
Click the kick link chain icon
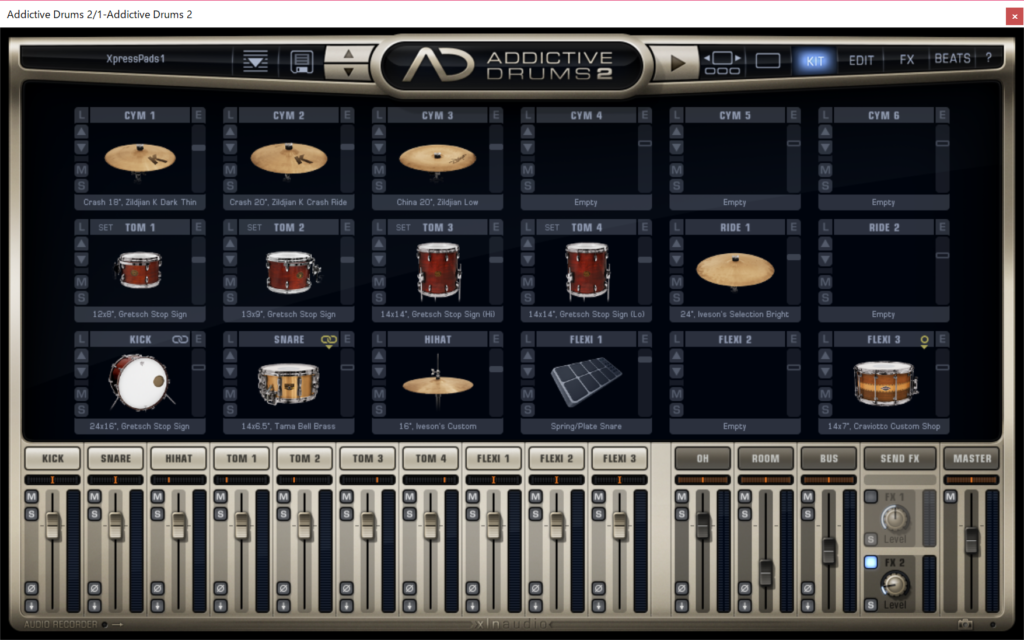180,340
